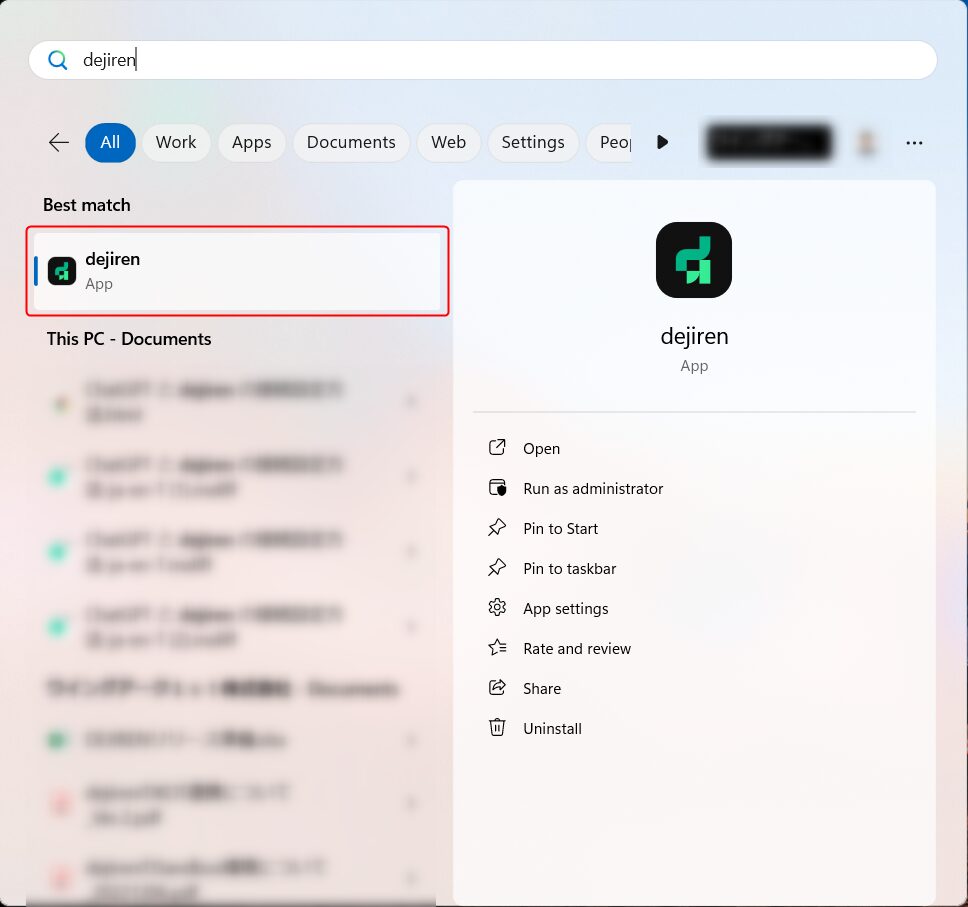
Task: Select Run as administrator
Action: 593,489
